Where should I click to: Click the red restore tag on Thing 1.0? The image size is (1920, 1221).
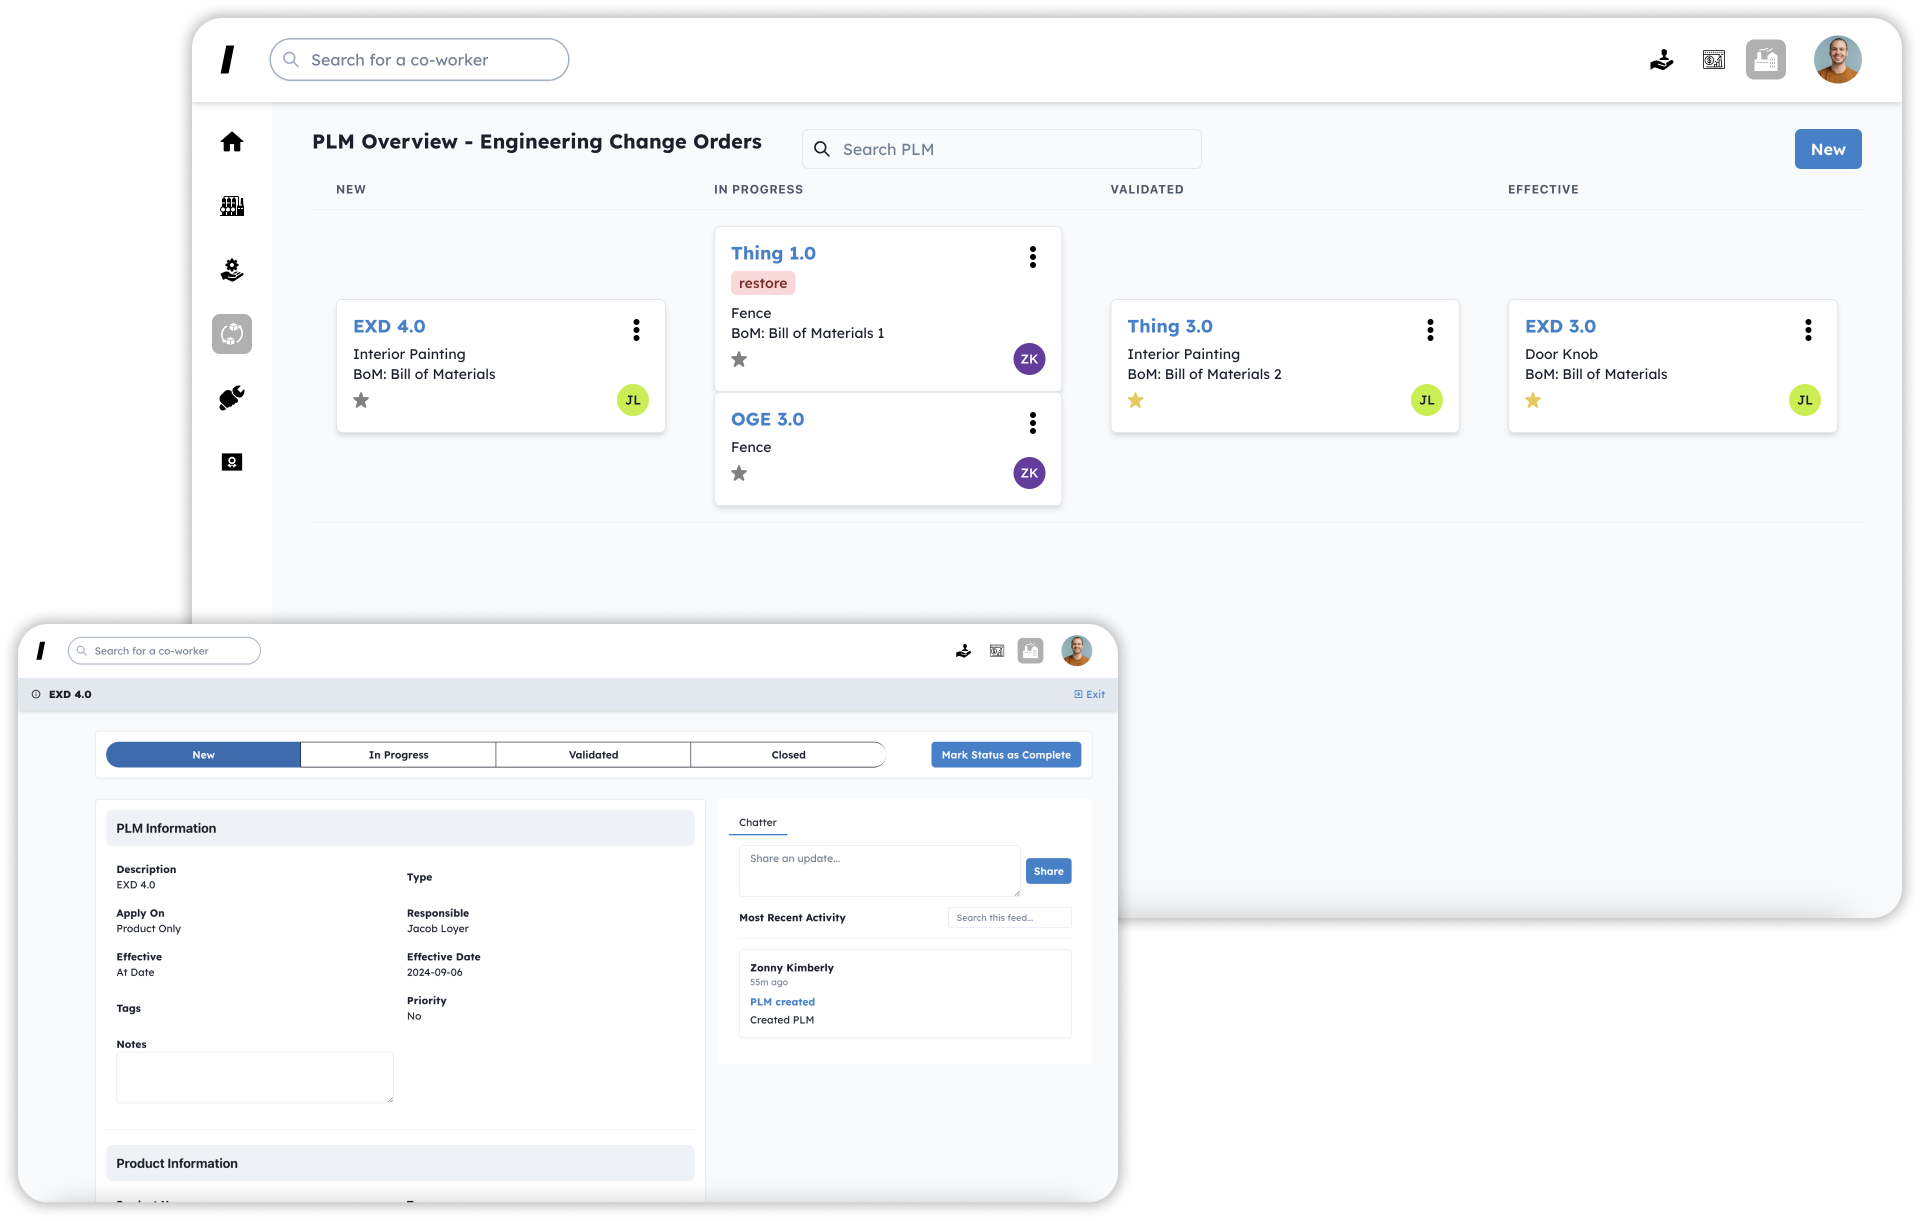pos(762,283)
